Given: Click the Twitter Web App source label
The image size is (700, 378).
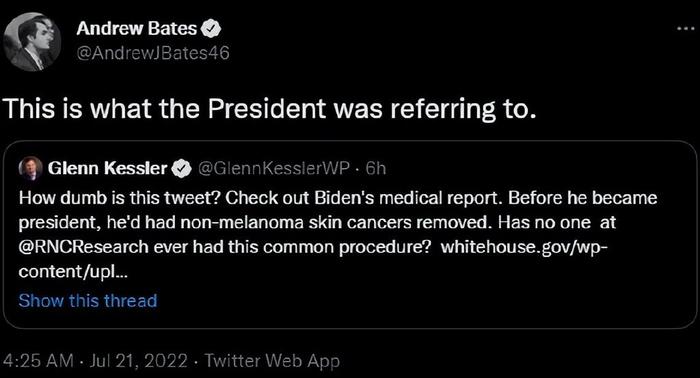Looking at the screenshot, I should [272, 361].
